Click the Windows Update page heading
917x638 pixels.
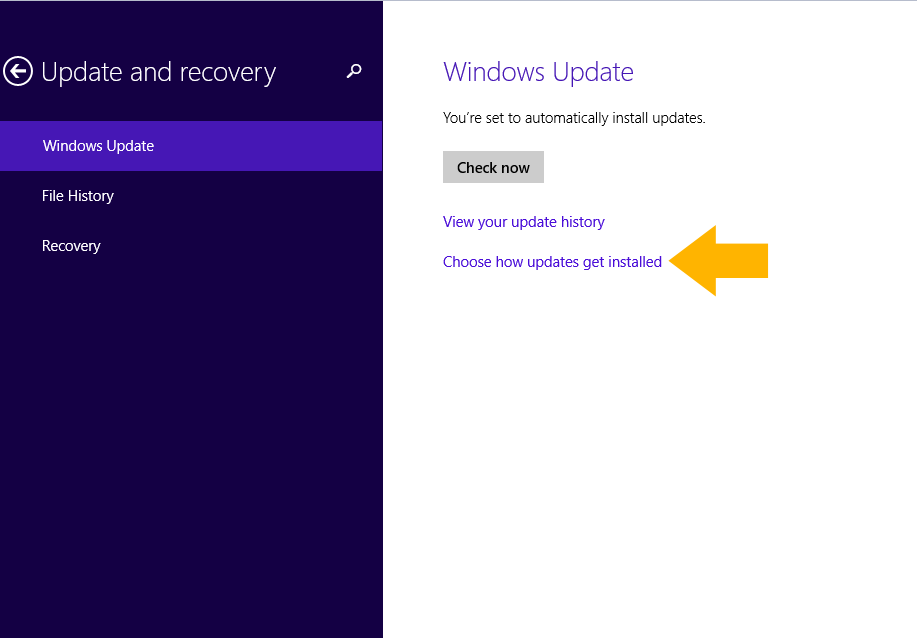[x=538, y=72]
